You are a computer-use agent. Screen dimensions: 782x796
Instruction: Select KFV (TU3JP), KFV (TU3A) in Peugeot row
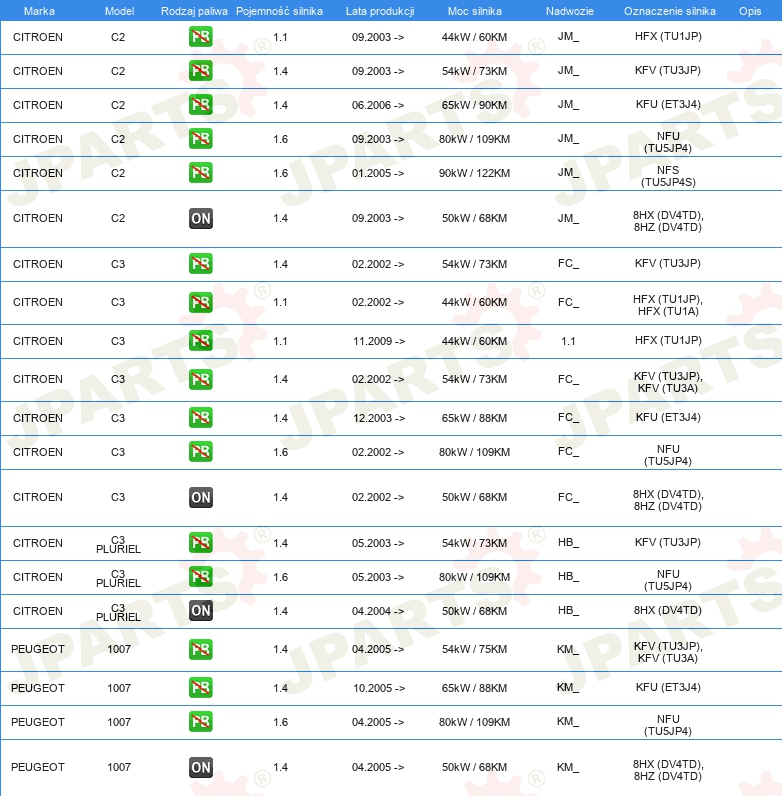pos(668,652)
